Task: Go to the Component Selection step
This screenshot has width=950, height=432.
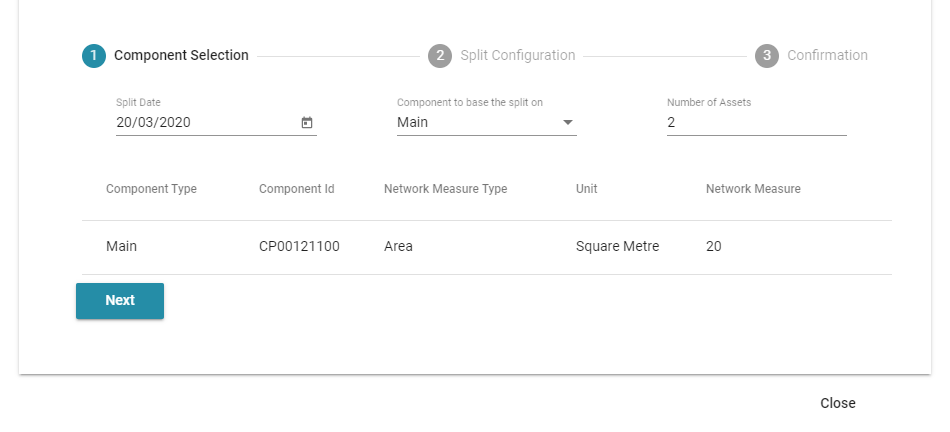Action: (181, 55)
